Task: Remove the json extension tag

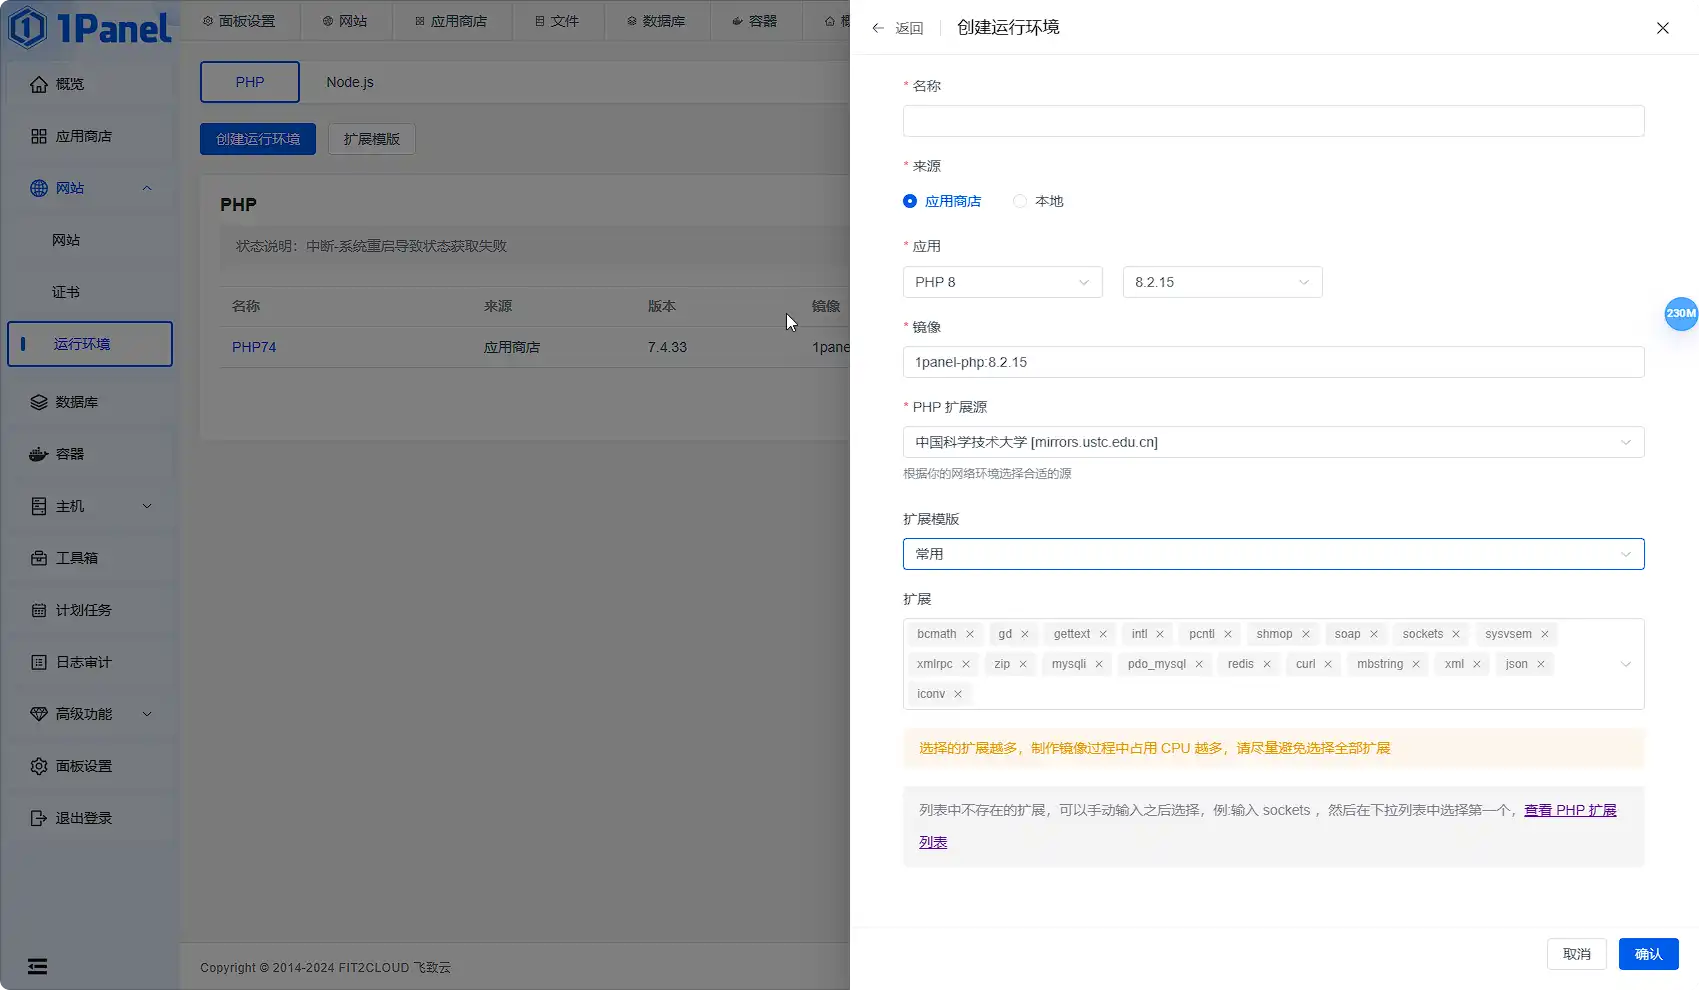Action: click(1541, 664)
